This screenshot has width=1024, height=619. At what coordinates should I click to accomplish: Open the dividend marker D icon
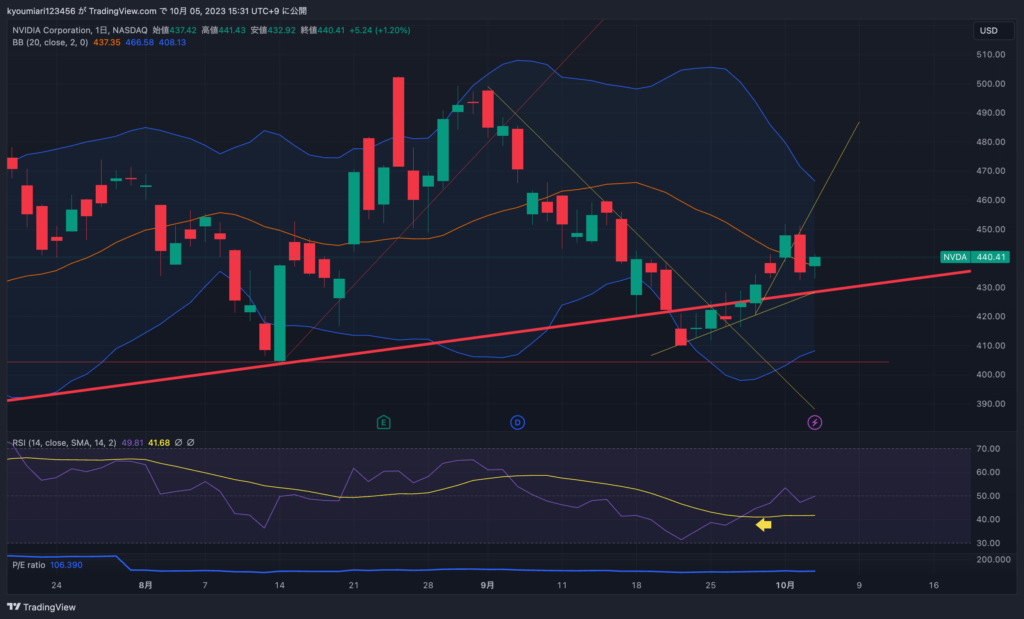pos(517,422)
